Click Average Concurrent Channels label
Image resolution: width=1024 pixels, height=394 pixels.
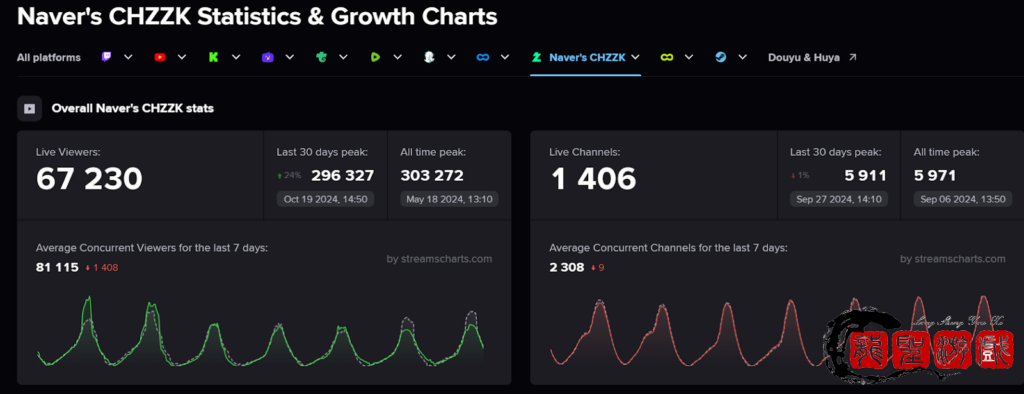coord(668,248)
